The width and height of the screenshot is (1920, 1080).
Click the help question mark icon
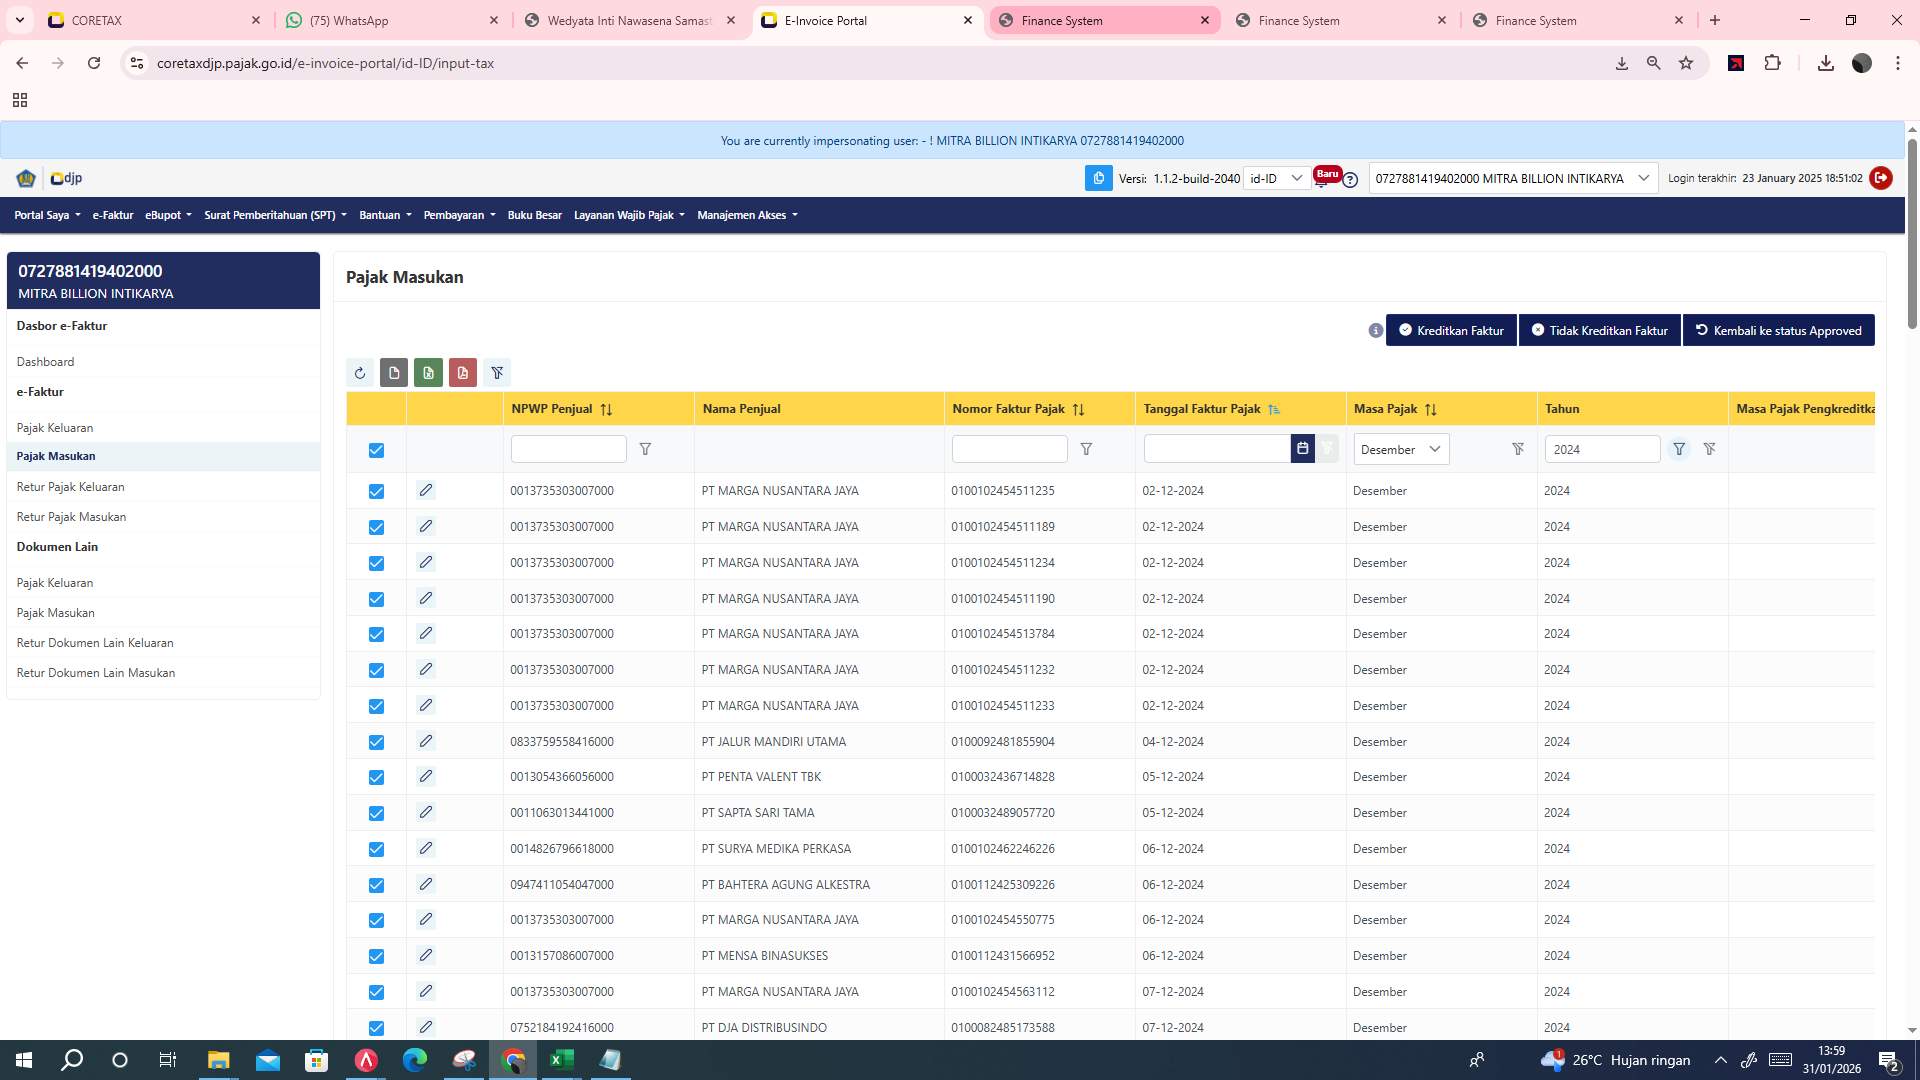click(1350, 179)
